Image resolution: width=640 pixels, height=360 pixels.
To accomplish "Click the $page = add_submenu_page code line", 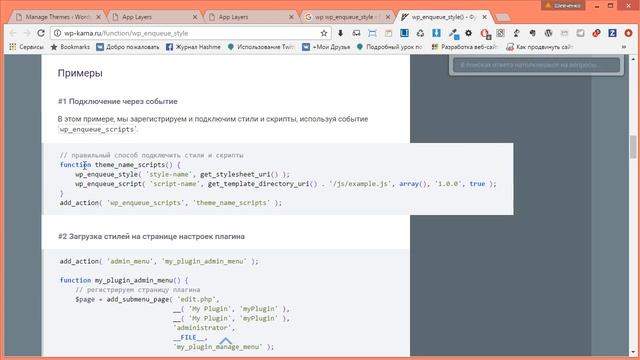I will tap(147, 299).
